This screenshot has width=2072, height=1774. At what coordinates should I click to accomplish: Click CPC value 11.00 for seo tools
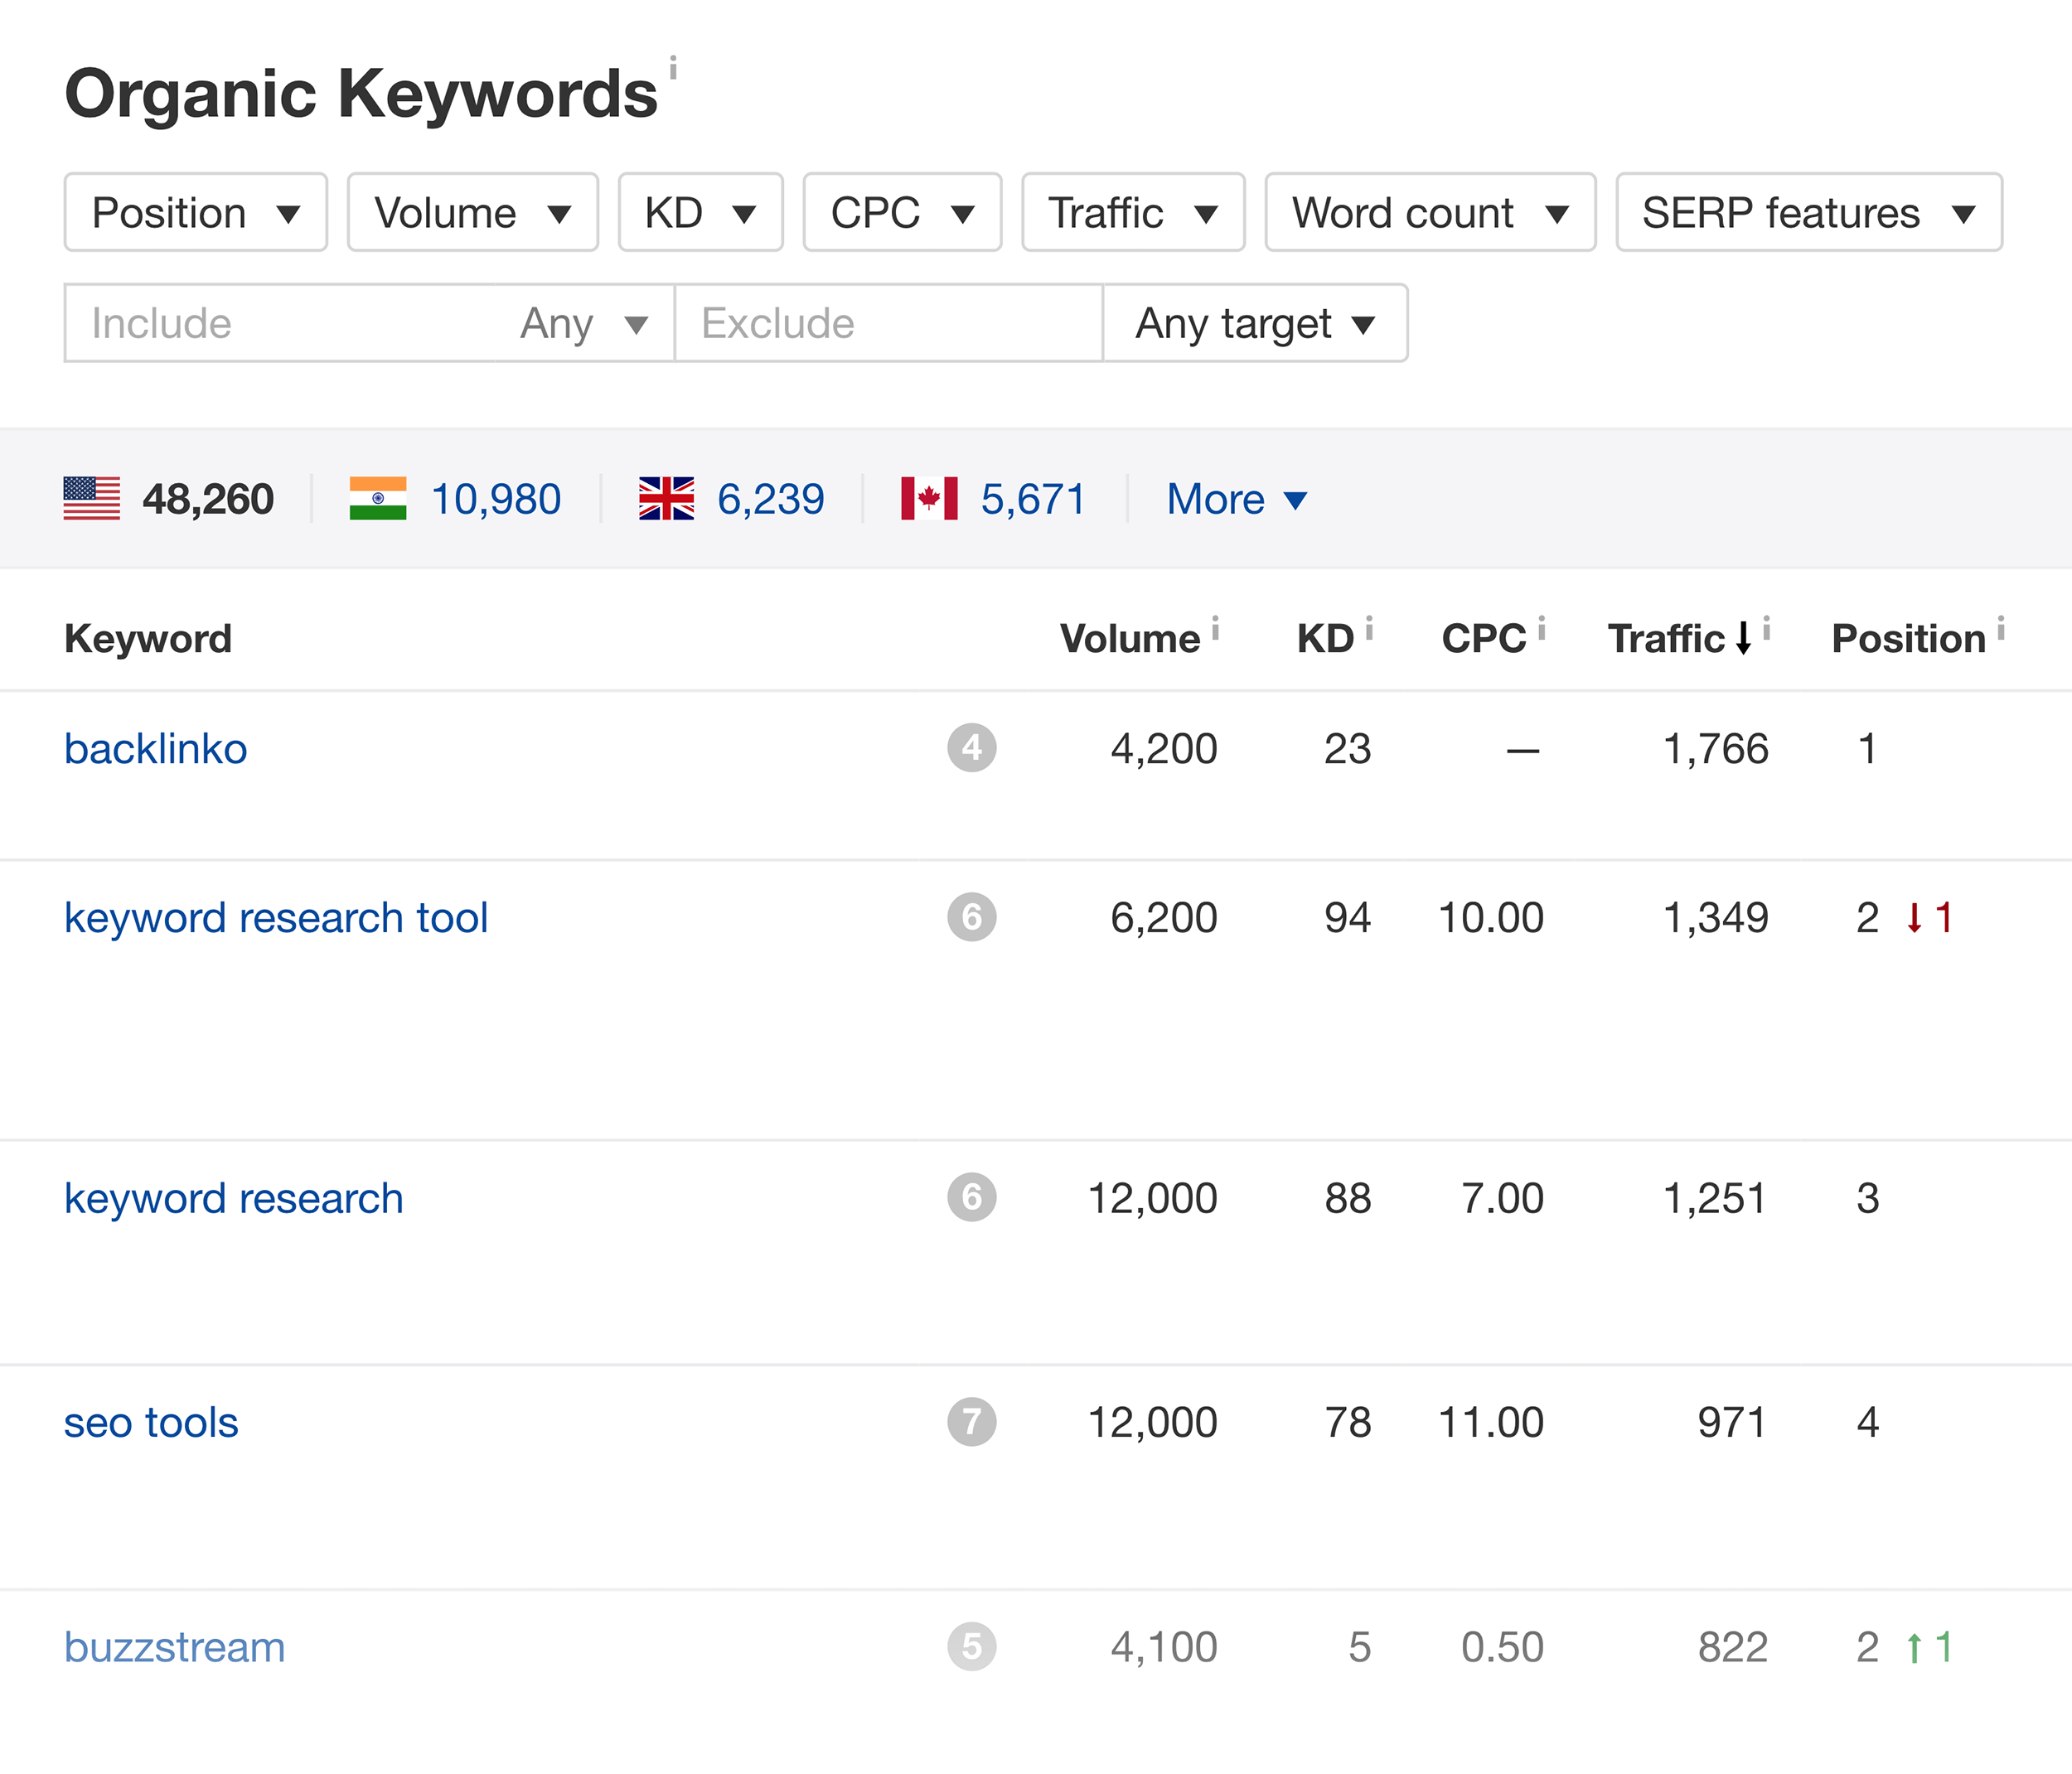(x=1491, y=1422)
